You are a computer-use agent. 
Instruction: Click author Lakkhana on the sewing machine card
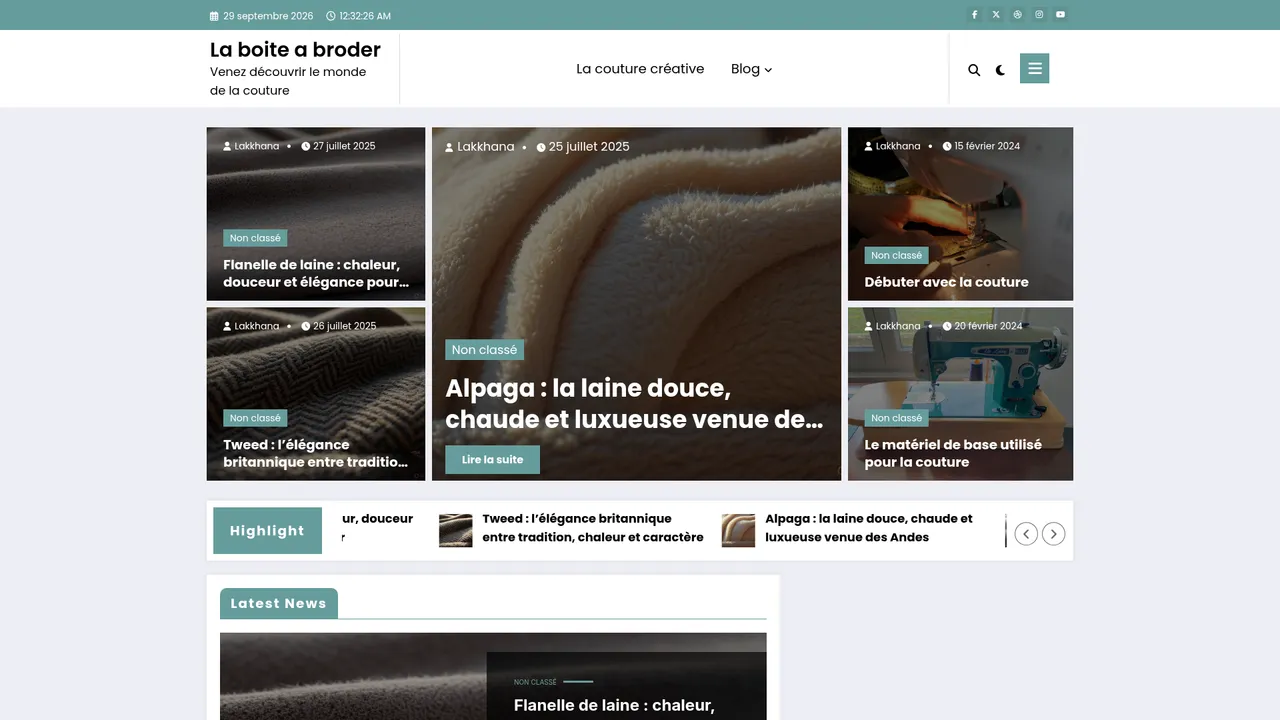(x=898, y=326)
